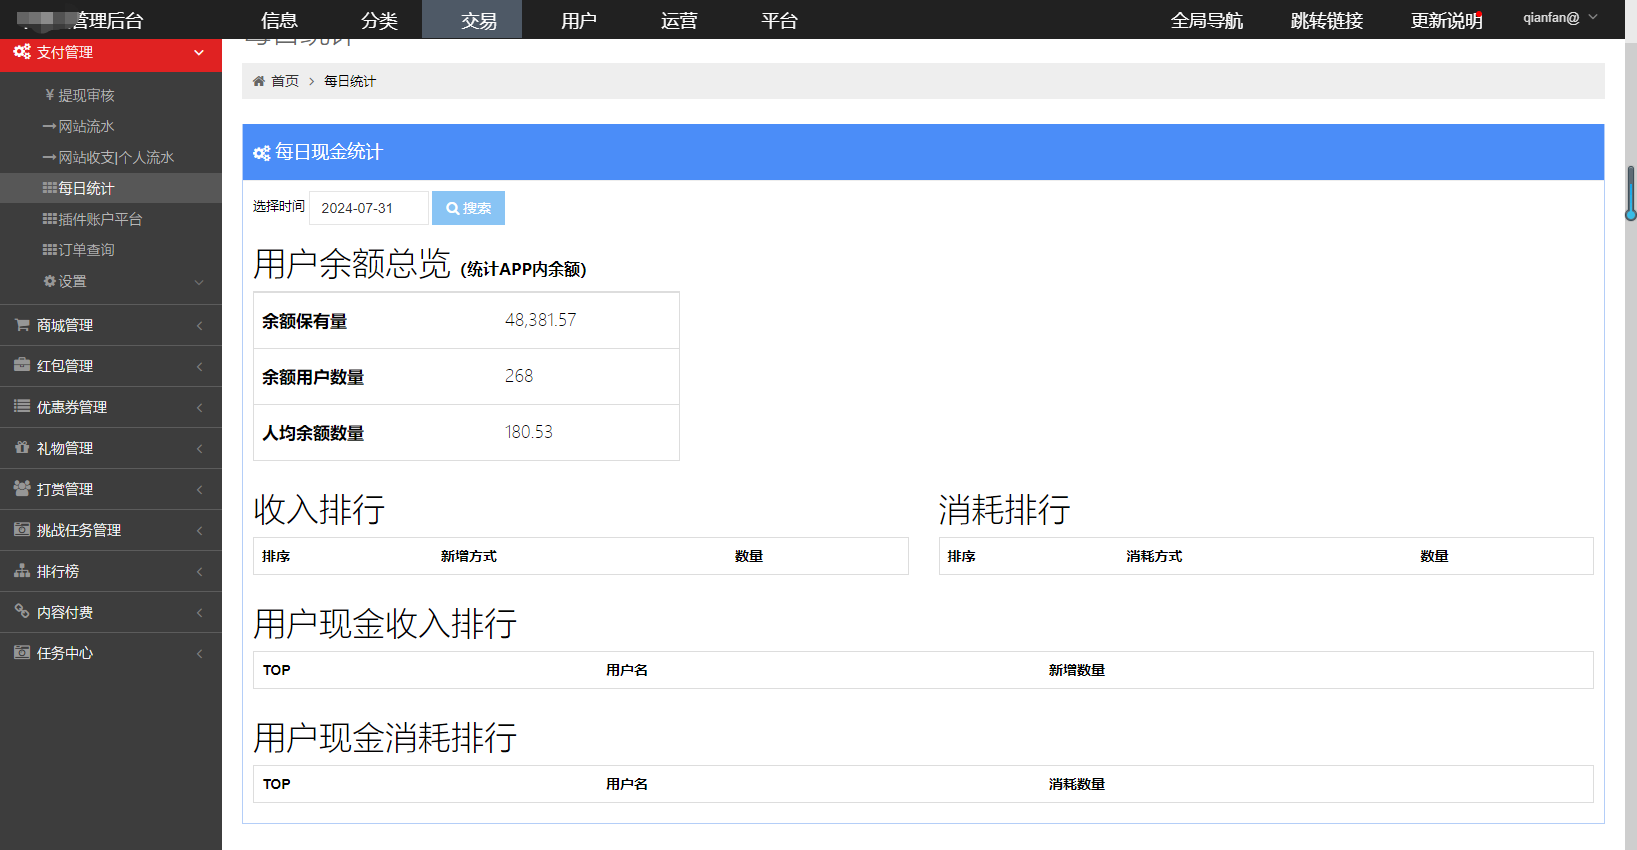1637x850 pixels.
Task: Click the 新增数量 column header
Action: pos(1077,670)
